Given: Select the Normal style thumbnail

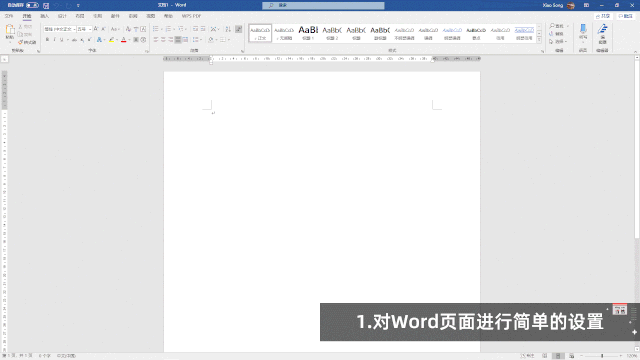Looking at the screenshot, I should (260, 33).
